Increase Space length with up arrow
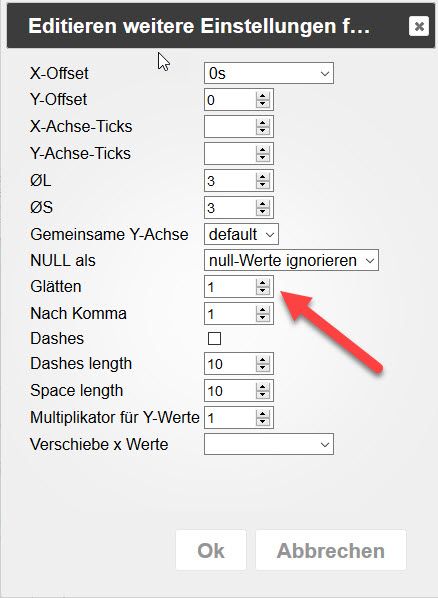Screen dimensions: 438x598 (x=263, y=386)
